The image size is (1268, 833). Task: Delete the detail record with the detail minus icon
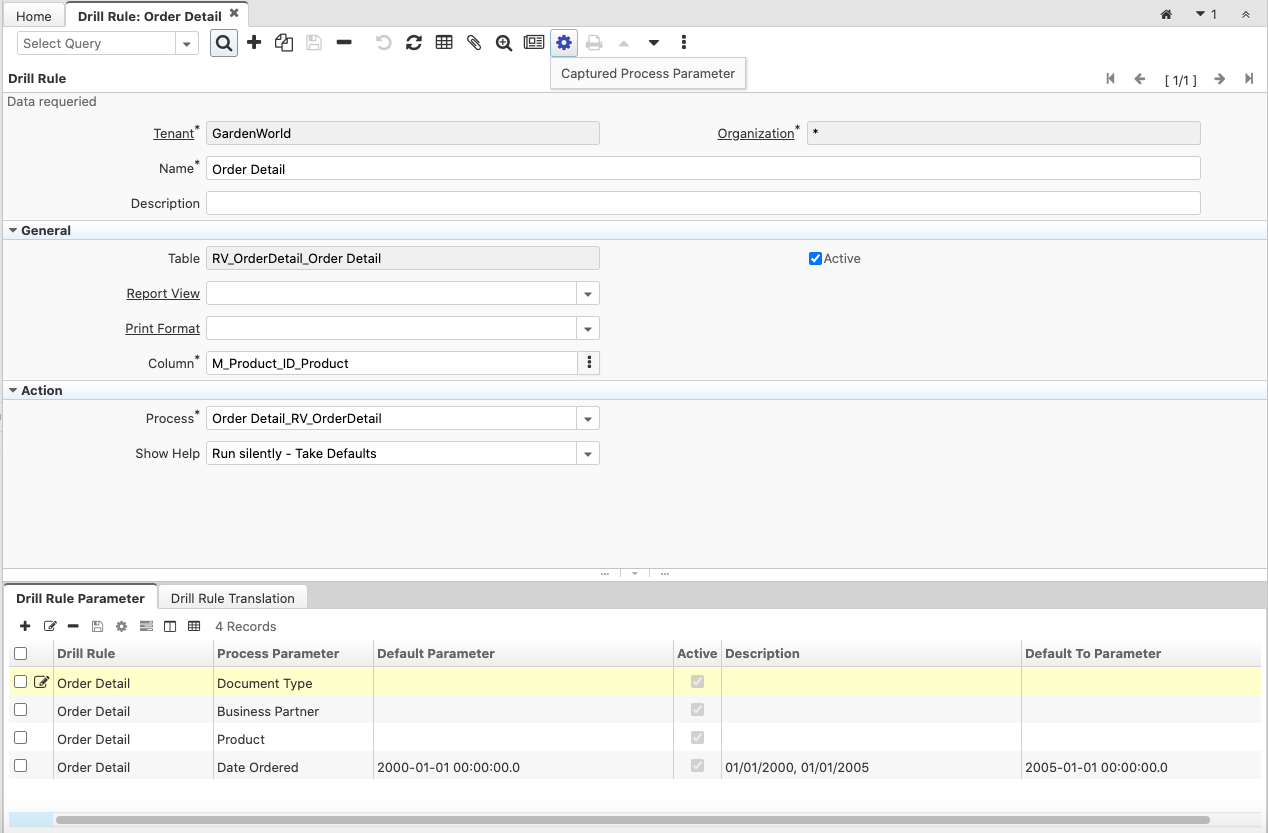click(x=73, y=626)
